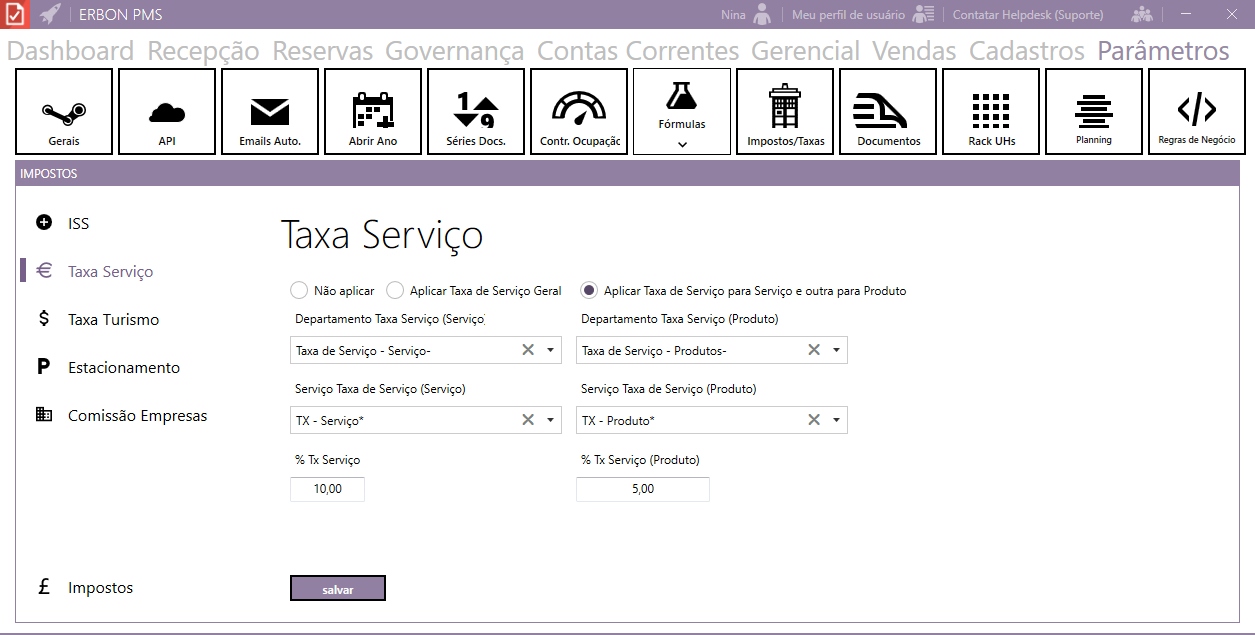Open Emails Auto. envelope tile
1255x635 pixels.
tap(270, 111)
